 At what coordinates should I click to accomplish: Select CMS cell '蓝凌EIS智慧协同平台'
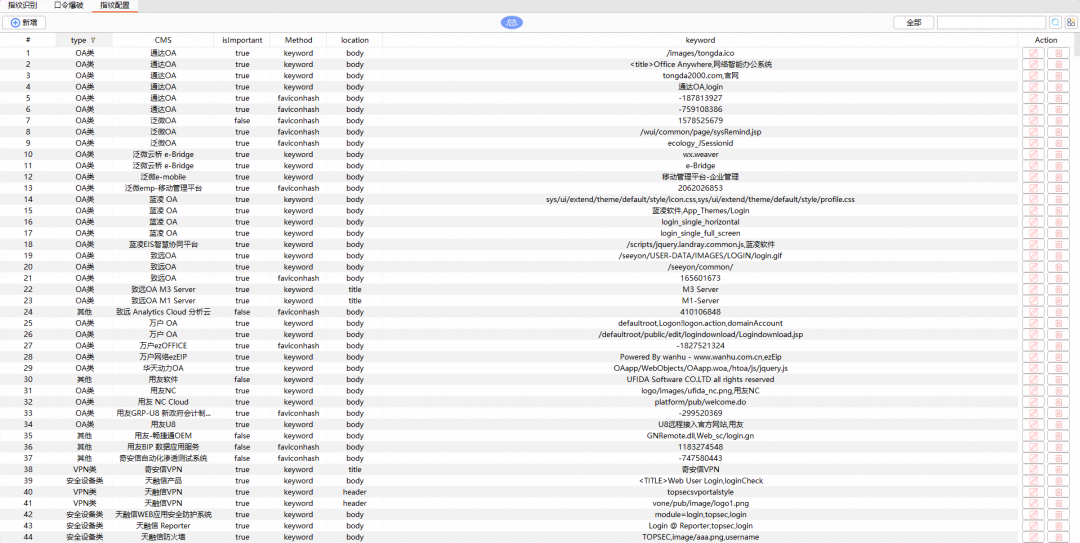163,245
